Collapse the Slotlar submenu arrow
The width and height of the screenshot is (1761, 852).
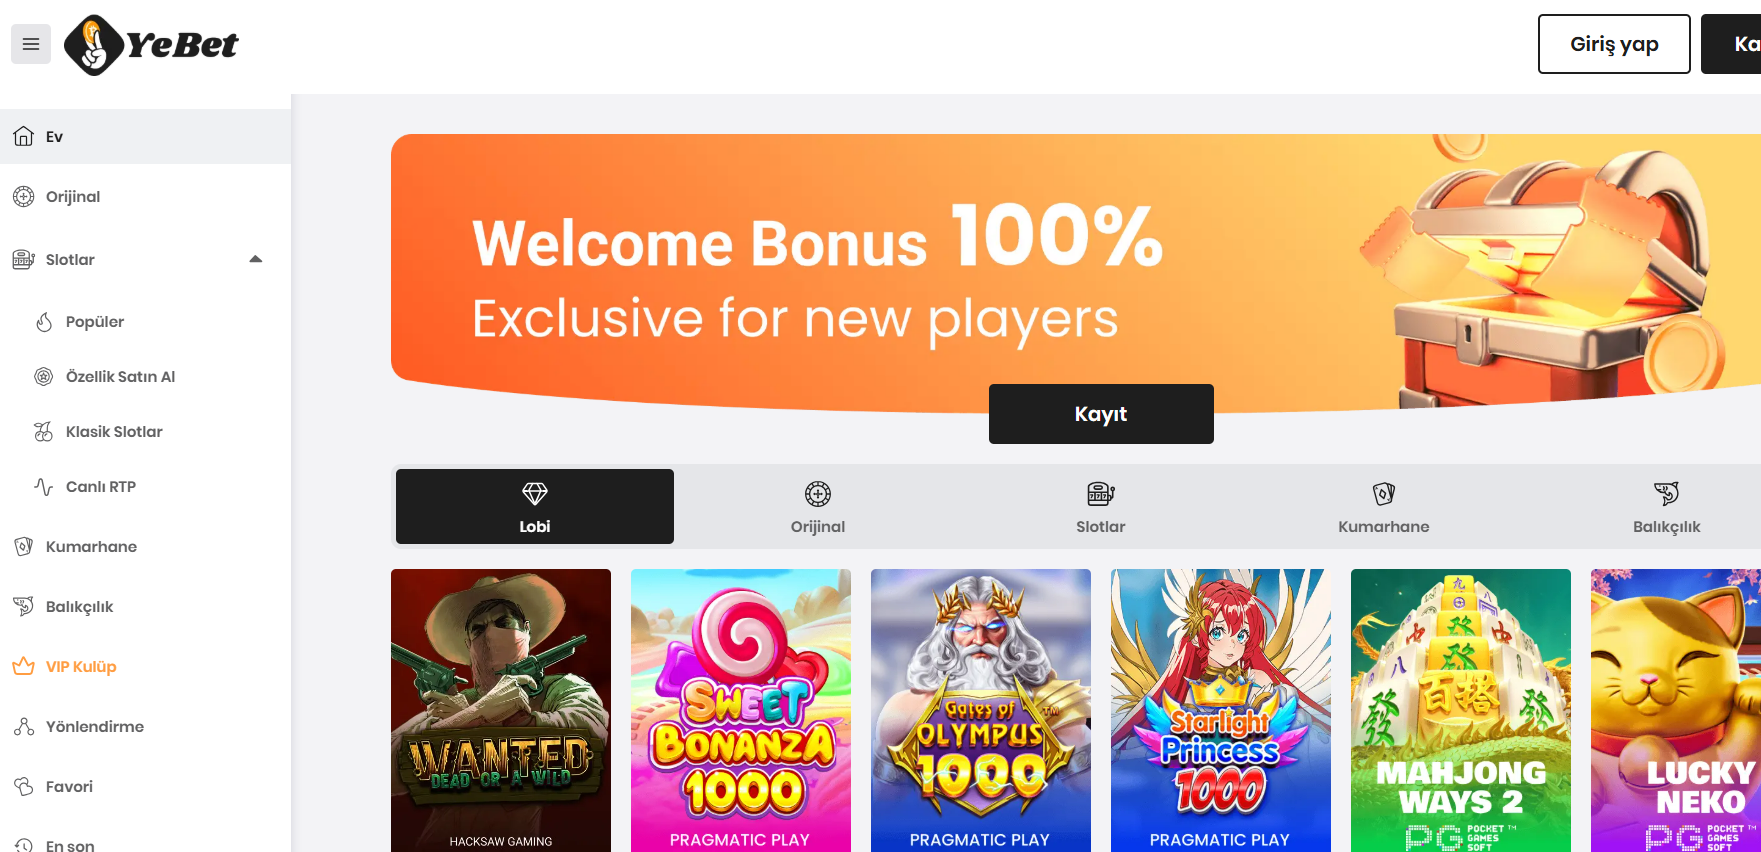(256, 259)
